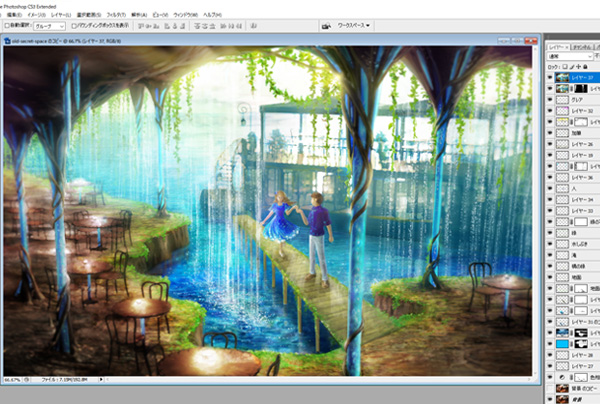Toggle the バウンディングボックスを表示 checkbox

point(74,26)
